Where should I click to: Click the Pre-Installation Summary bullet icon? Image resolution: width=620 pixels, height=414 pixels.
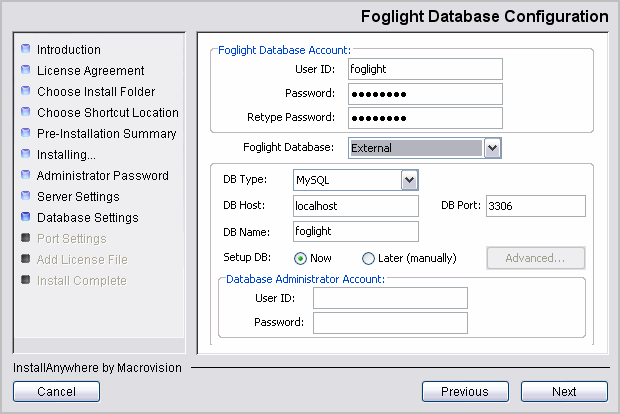tap(26, 134)
